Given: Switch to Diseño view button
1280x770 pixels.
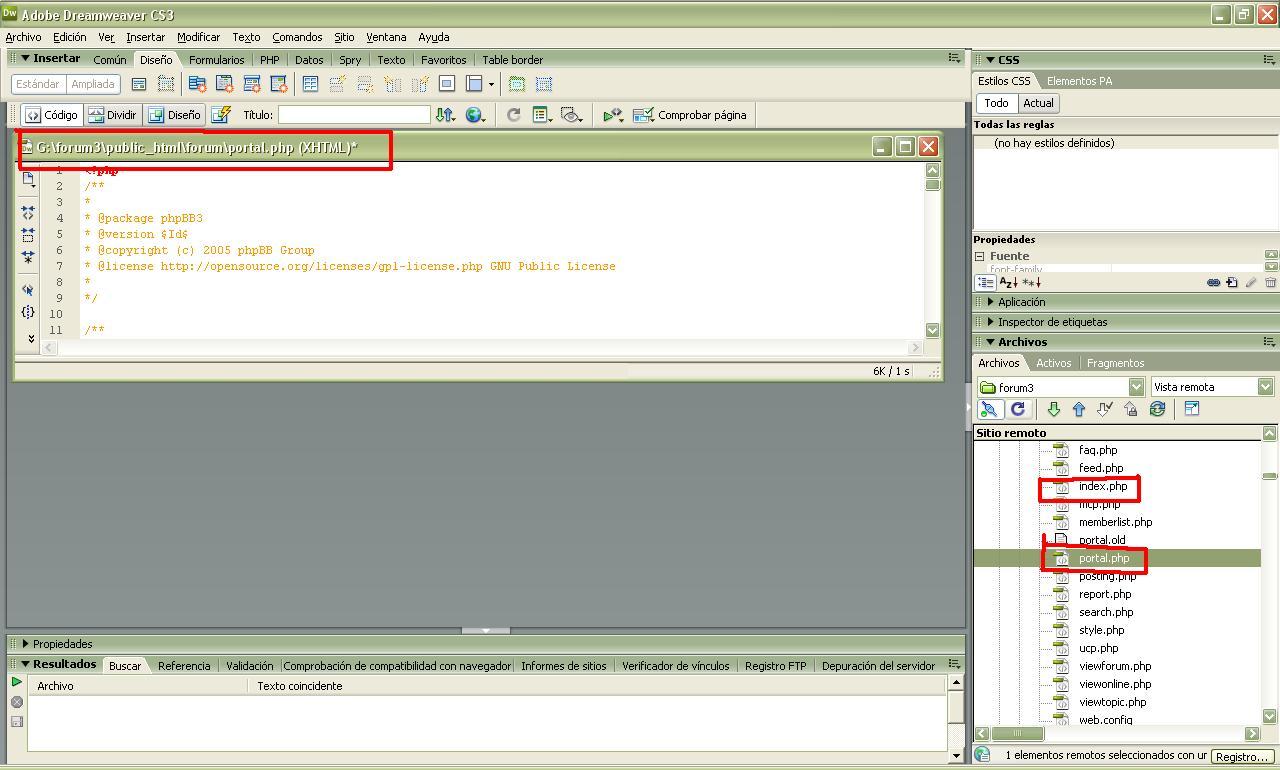Looking at the screenshot, I should click(174, 115).
